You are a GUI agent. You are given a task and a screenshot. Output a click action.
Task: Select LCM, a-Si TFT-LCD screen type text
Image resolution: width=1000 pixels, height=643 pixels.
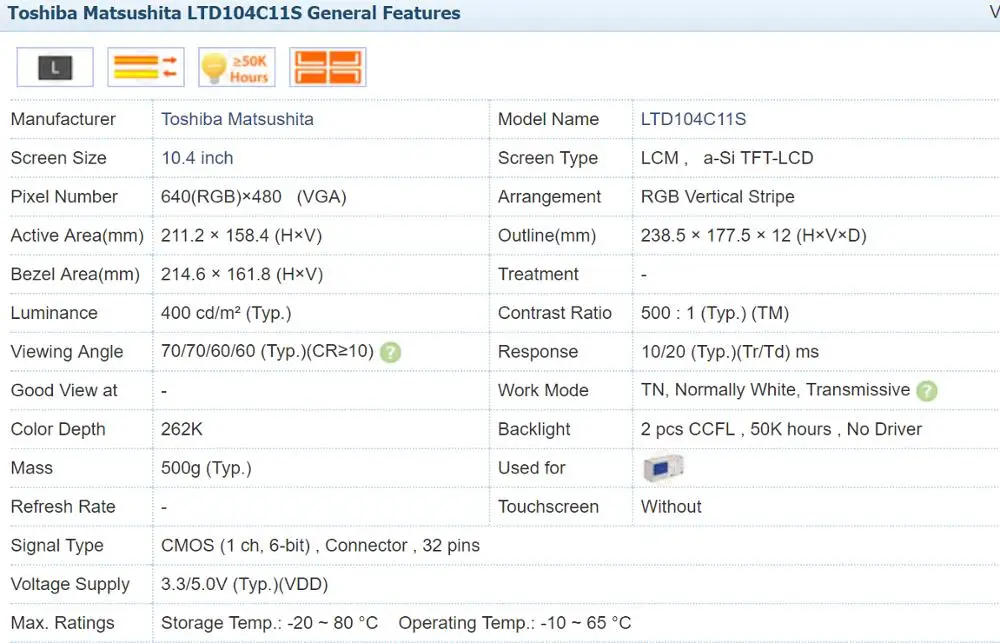point(727,158)
